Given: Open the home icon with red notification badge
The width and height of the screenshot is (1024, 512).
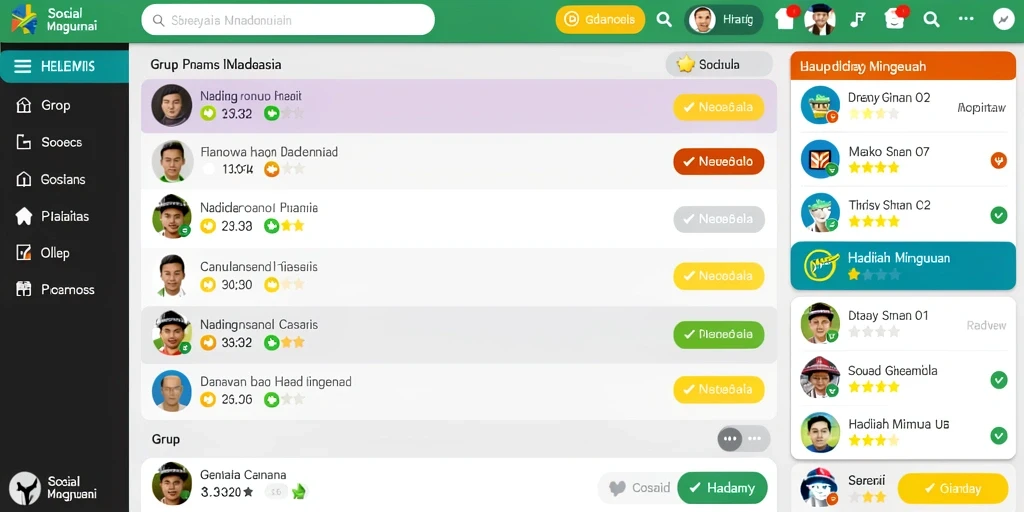Looking at the screenshot, I should click(786, 19).
